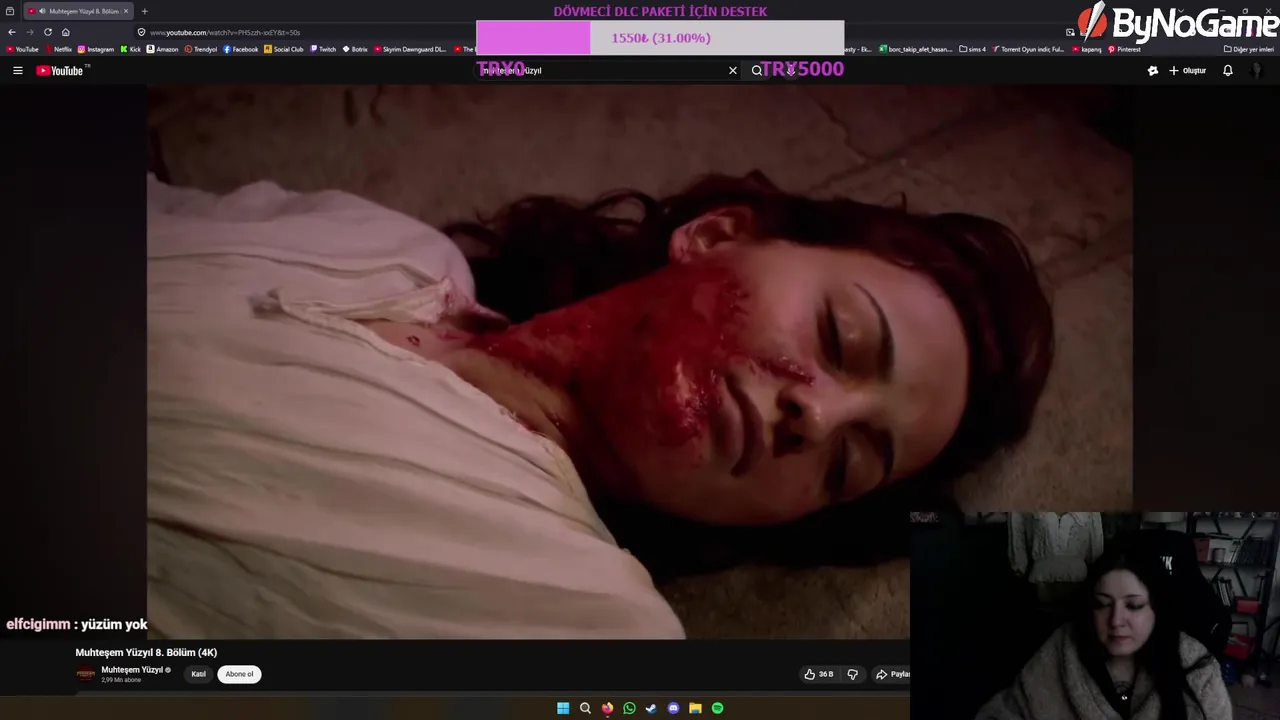The image size is (1280, 720).
Task: Open Steam from the taskbar
Action: 651,708
